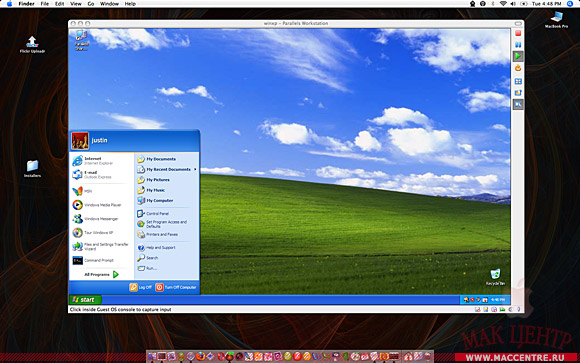
Task: Click Firefox icon in the Dock
Action: [200, 356]
